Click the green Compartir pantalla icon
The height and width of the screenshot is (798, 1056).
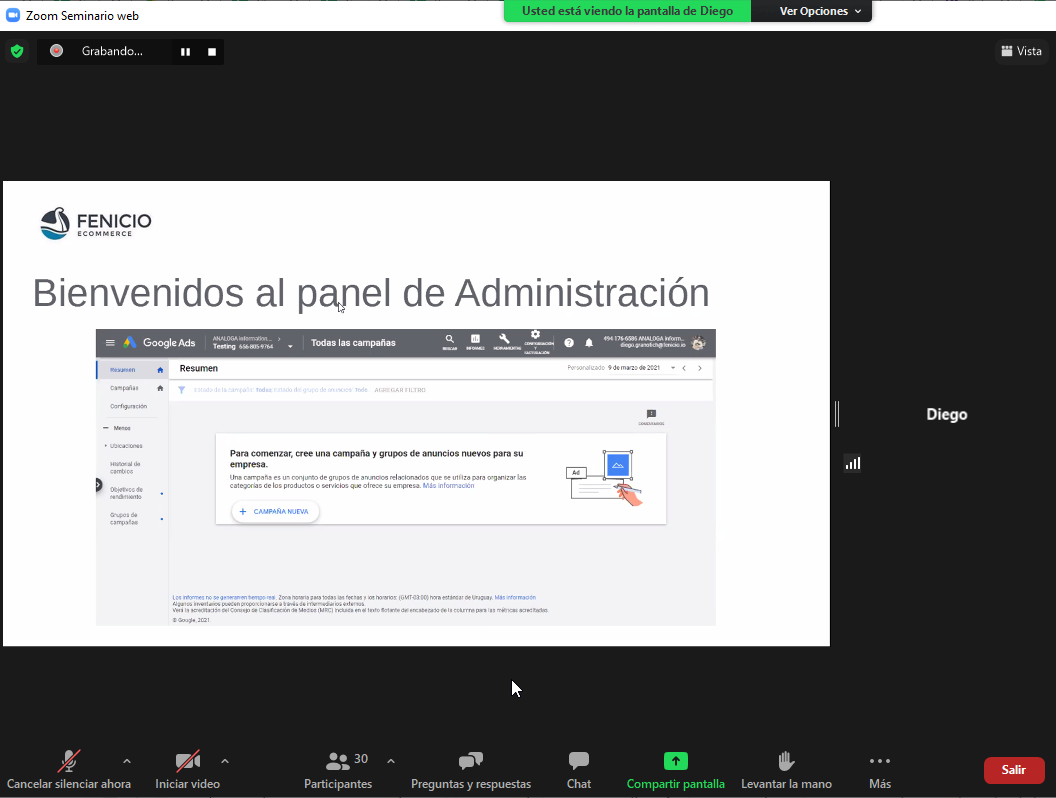676,761
